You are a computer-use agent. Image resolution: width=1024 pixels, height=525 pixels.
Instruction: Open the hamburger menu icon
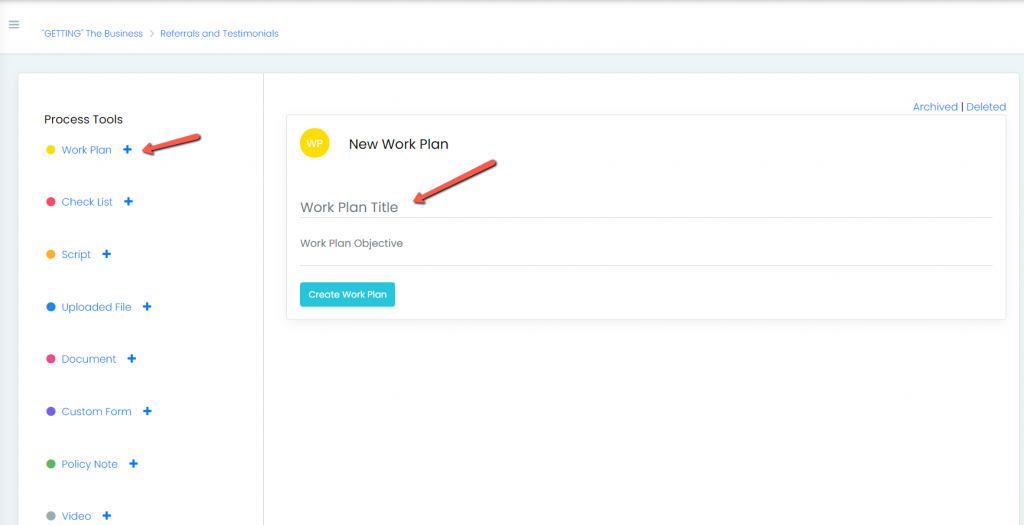14,25
